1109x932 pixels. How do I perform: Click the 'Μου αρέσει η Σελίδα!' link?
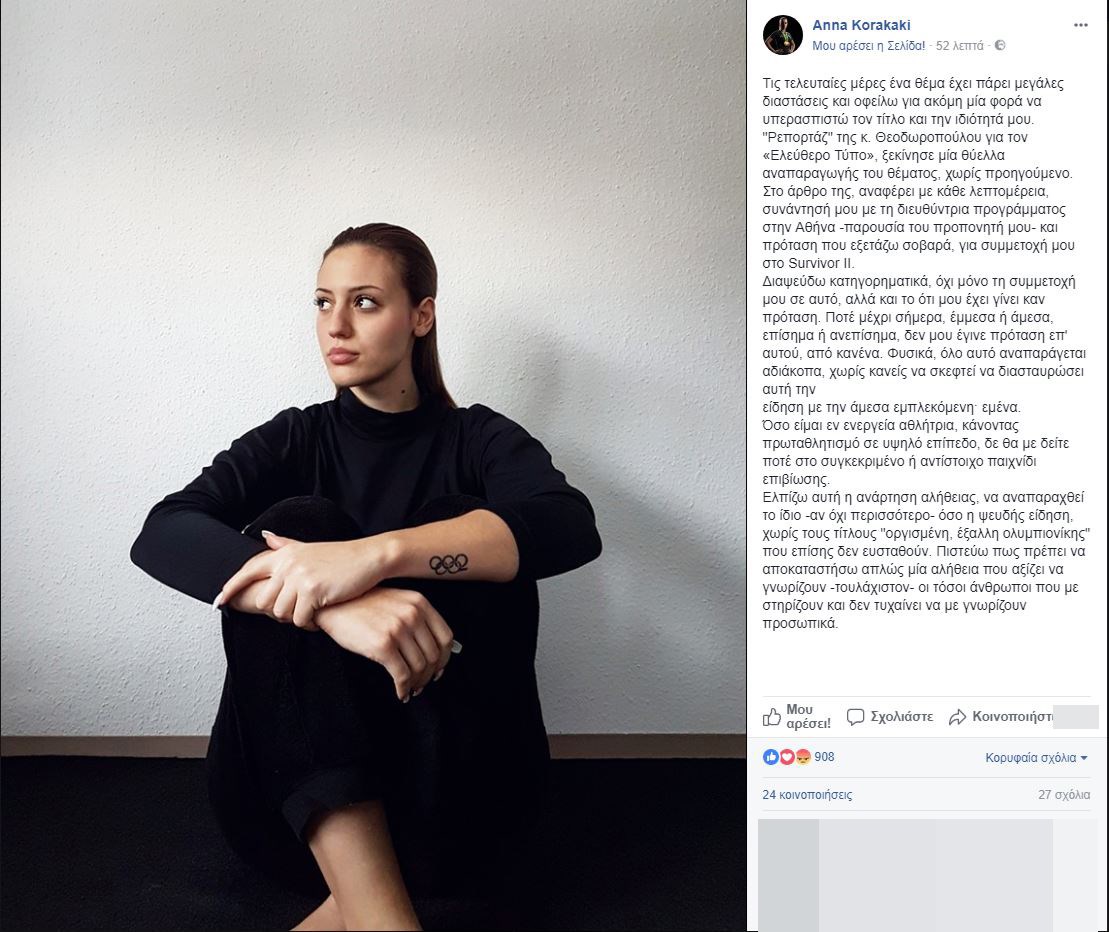[868, 45]
